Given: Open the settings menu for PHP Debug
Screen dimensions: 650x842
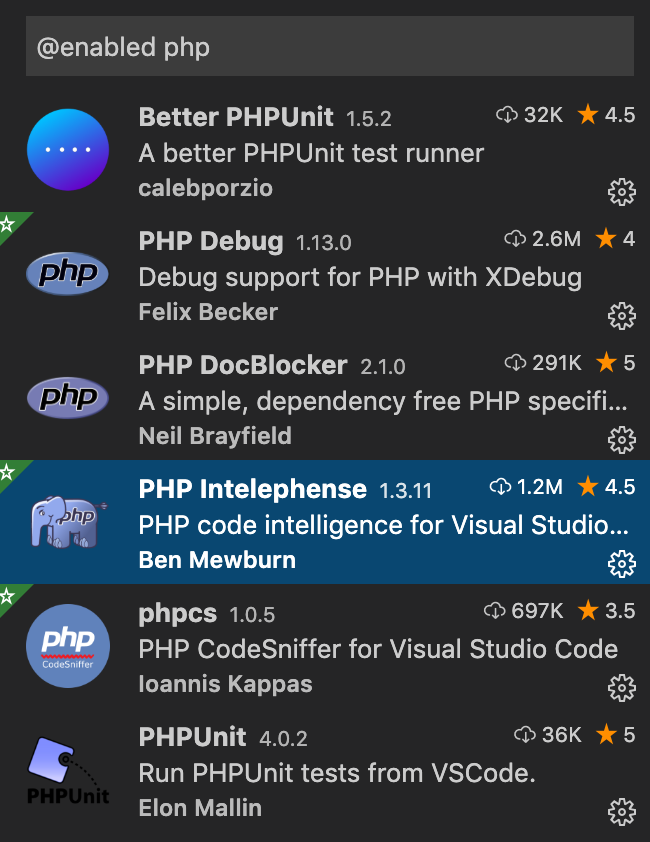Looking at the screenshot, I should click(622, 316).
